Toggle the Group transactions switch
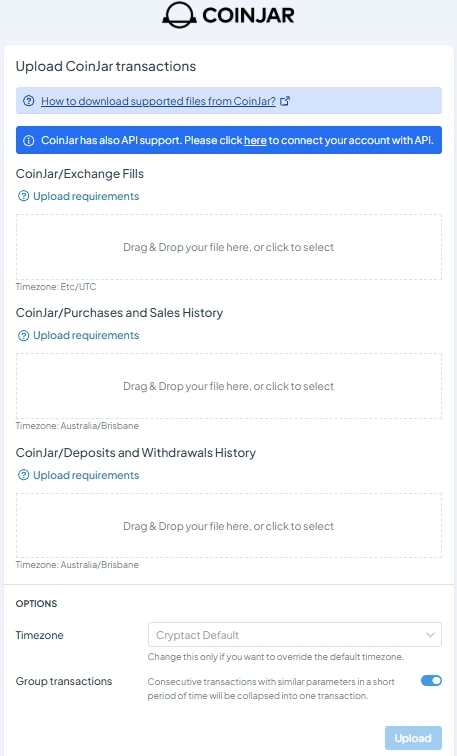The width and height of the screenshot is (457, 756). pos(431,680)
